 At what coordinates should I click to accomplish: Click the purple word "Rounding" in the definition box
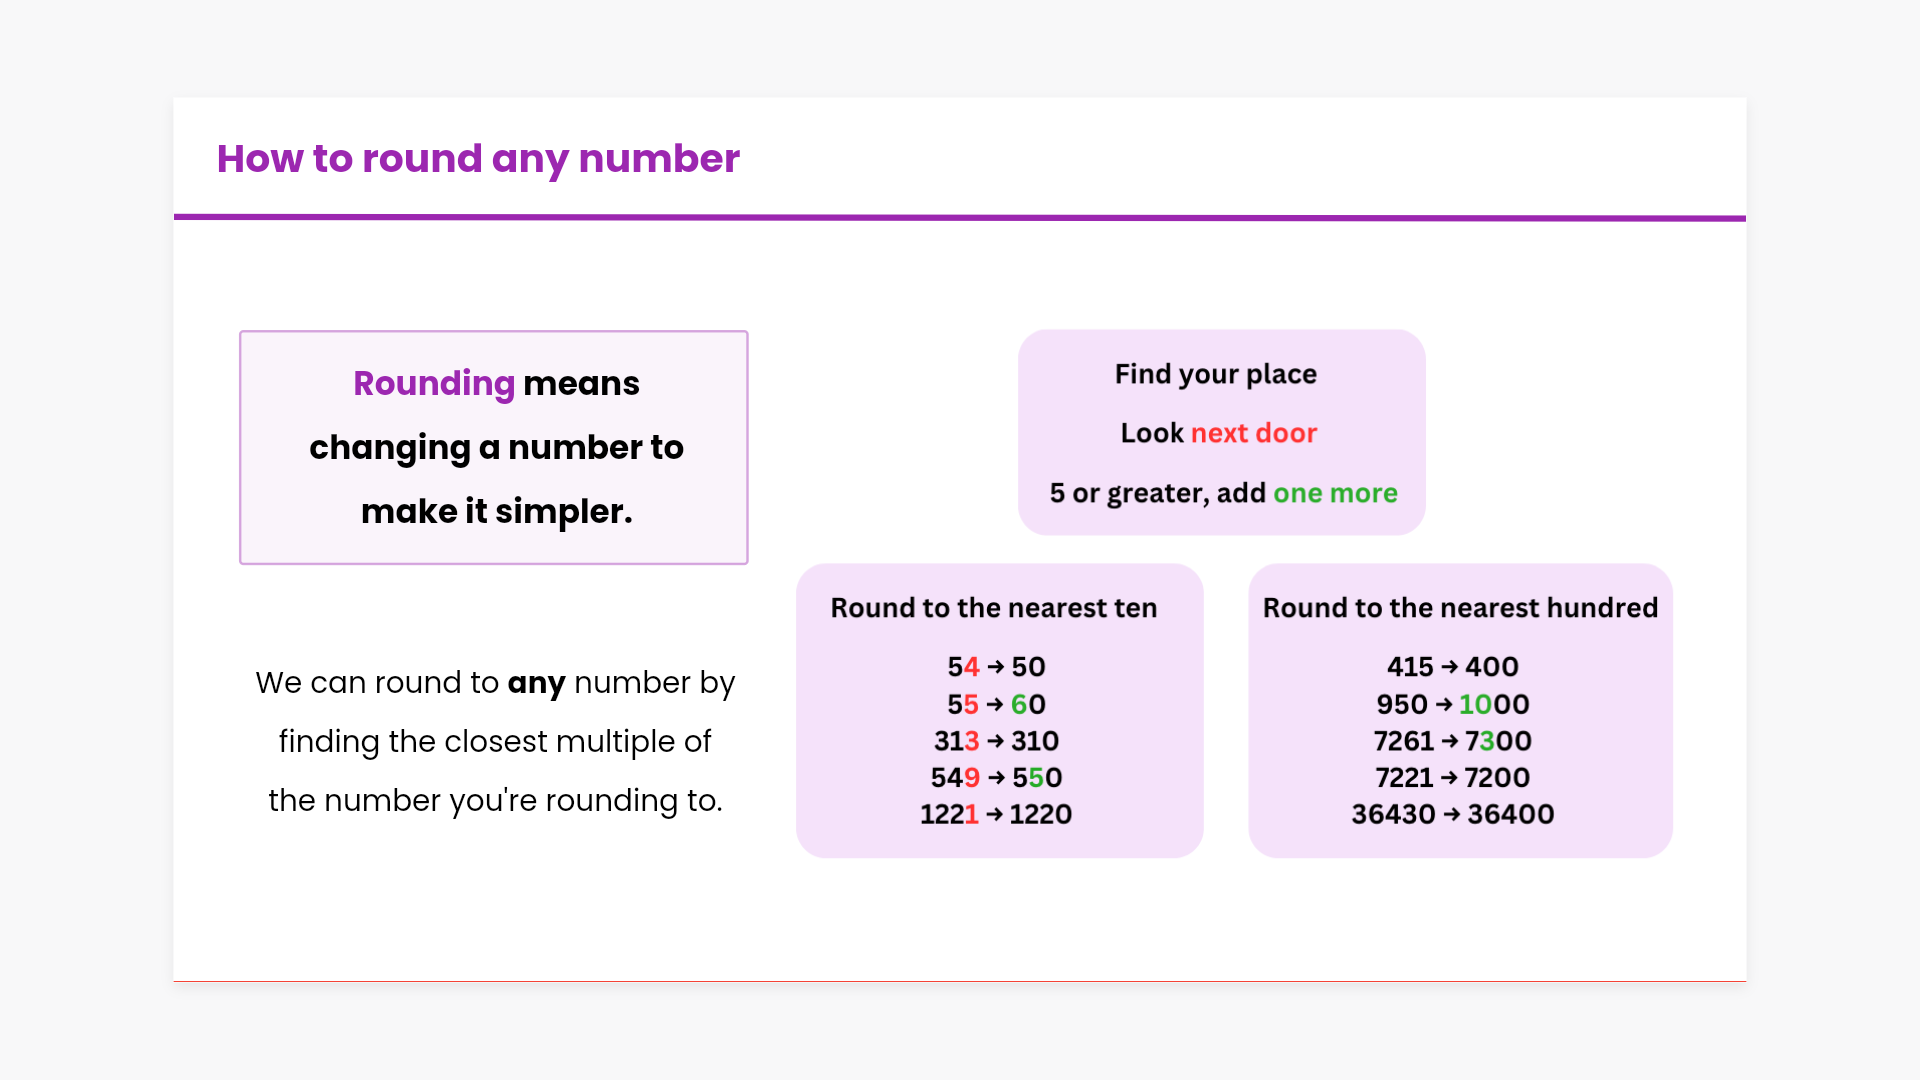[434, 384]
